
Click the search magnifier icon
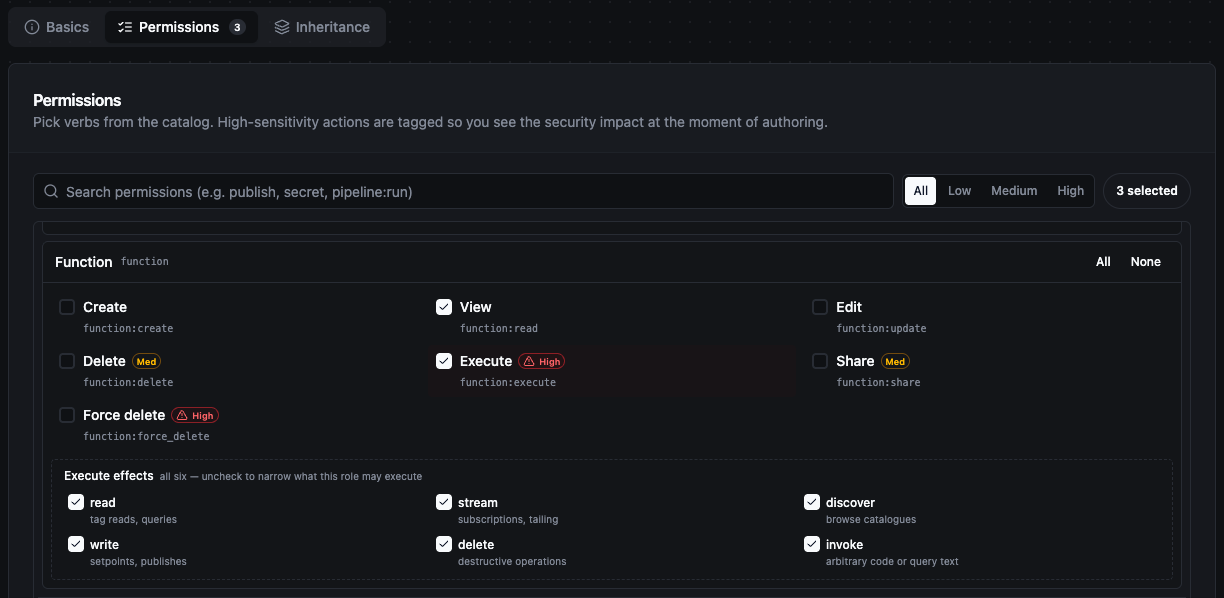pyautogui.click(x=51, y=191)
